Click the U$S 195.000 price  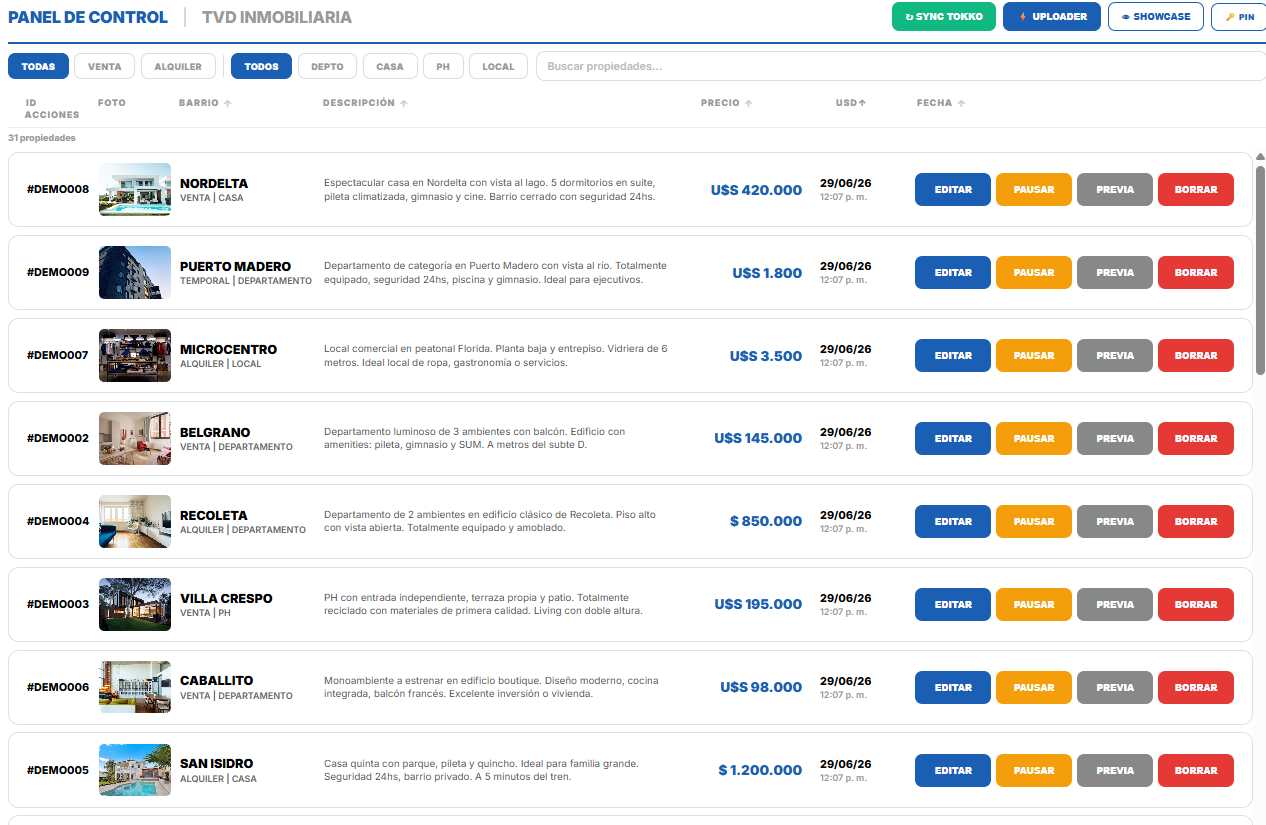coord(758,605)
